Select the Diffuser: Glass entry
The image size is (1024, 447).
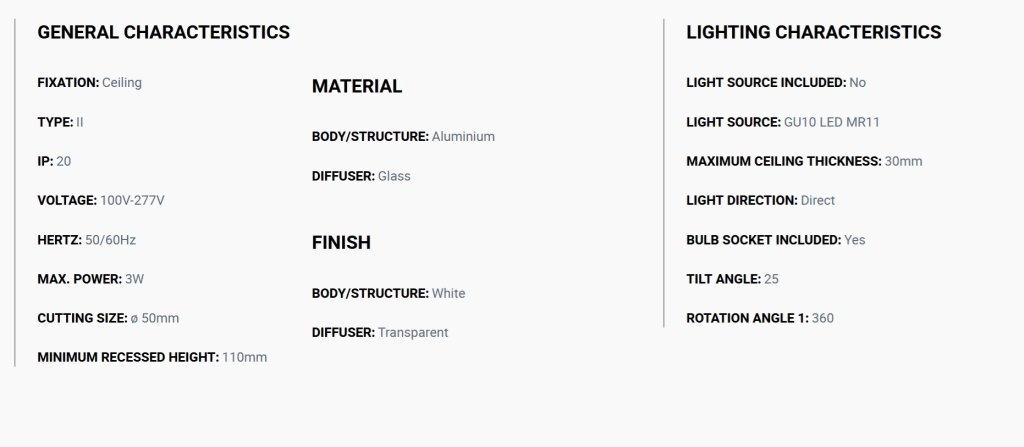pyautogui.click(x=361, y=176)
